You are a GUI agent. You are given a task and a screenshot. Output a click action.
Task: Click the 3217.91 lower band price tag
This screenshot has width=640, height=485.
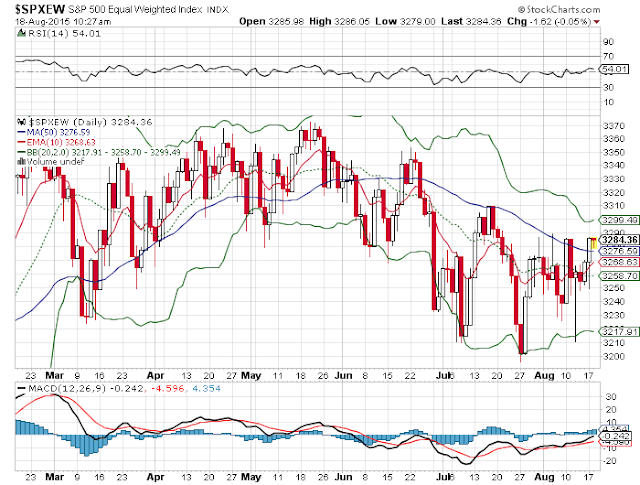pos(620,332)
